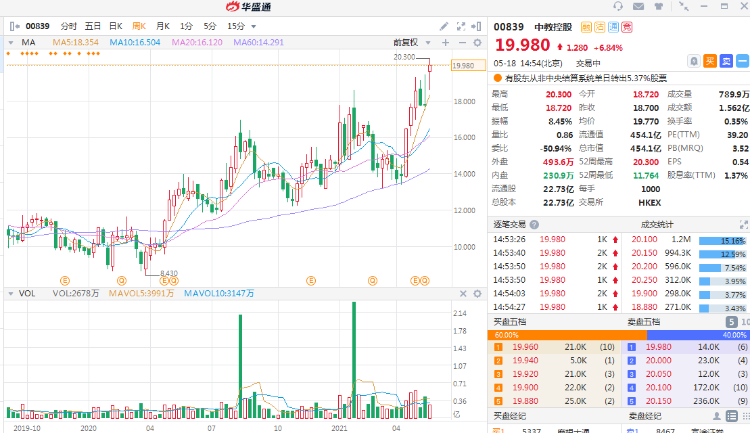Screen dimensions: 750x433
Task: Open the shareholder transfer 5.37% news alert
Action: click(x=585, y=78)
